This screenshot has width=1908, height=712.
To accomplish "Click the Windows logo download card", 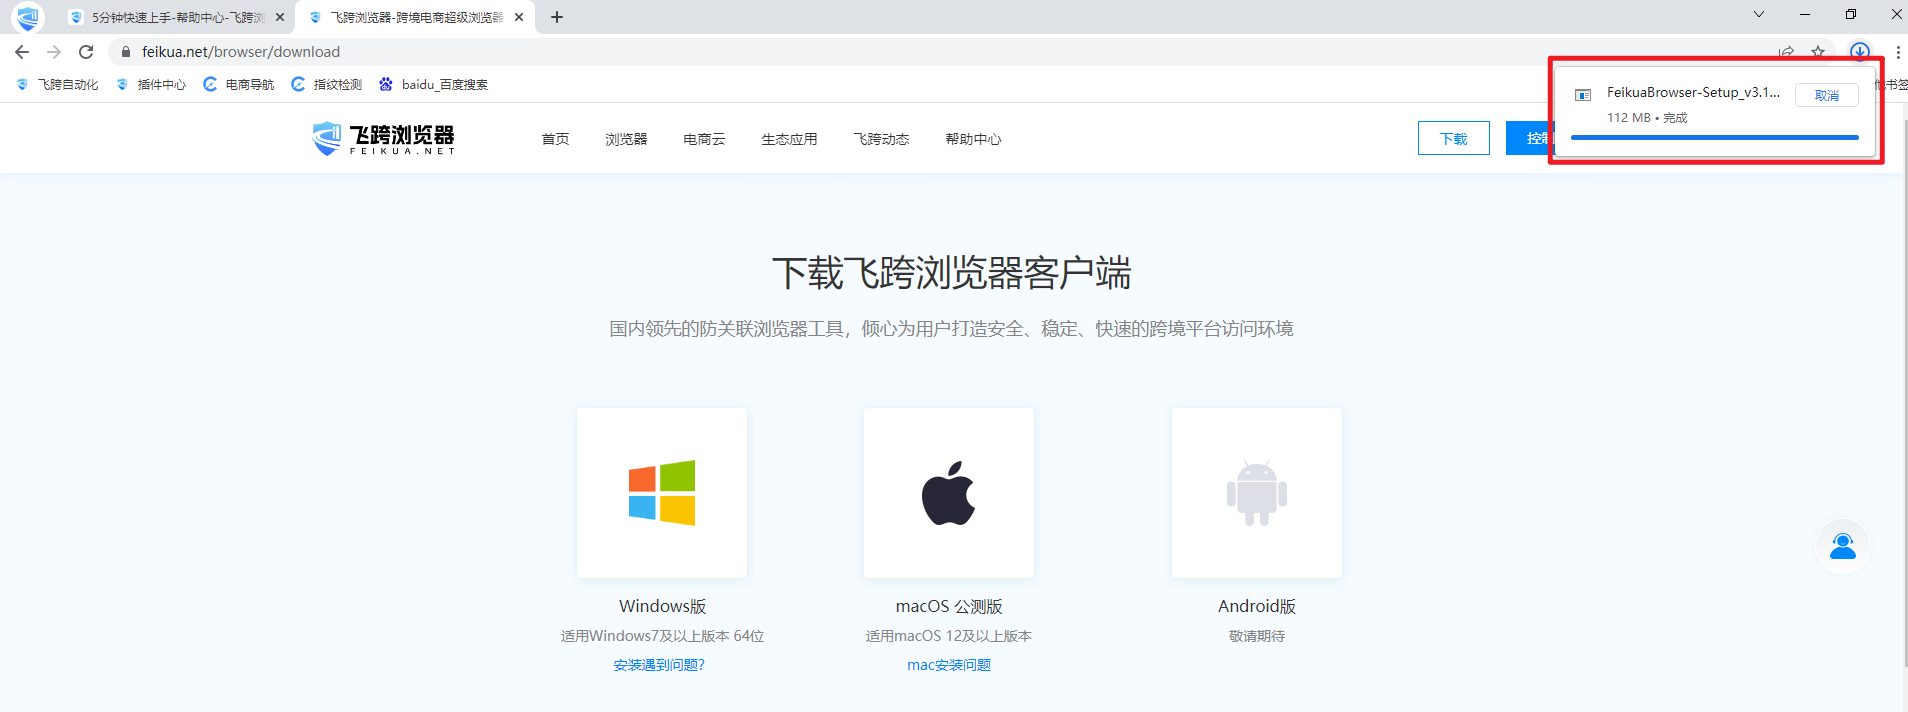I will click(x=661, y=492).
